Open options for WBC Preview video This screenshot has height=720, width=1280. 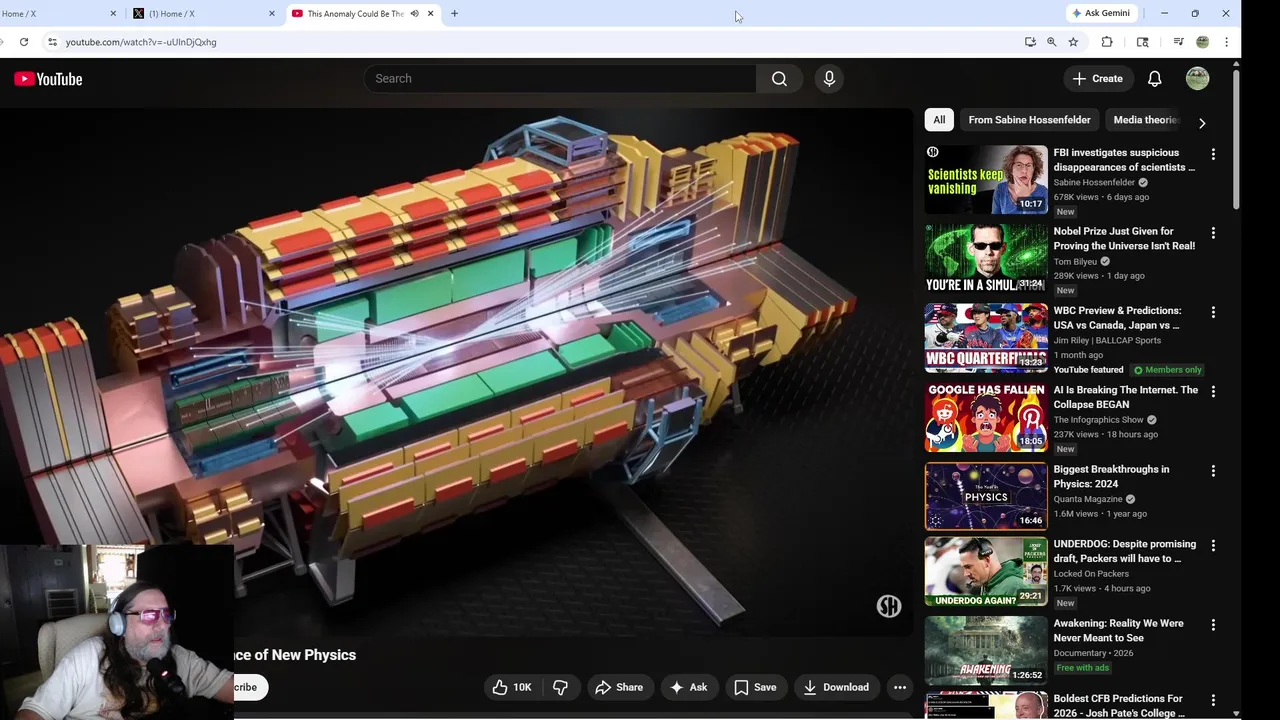[1213, 312]
